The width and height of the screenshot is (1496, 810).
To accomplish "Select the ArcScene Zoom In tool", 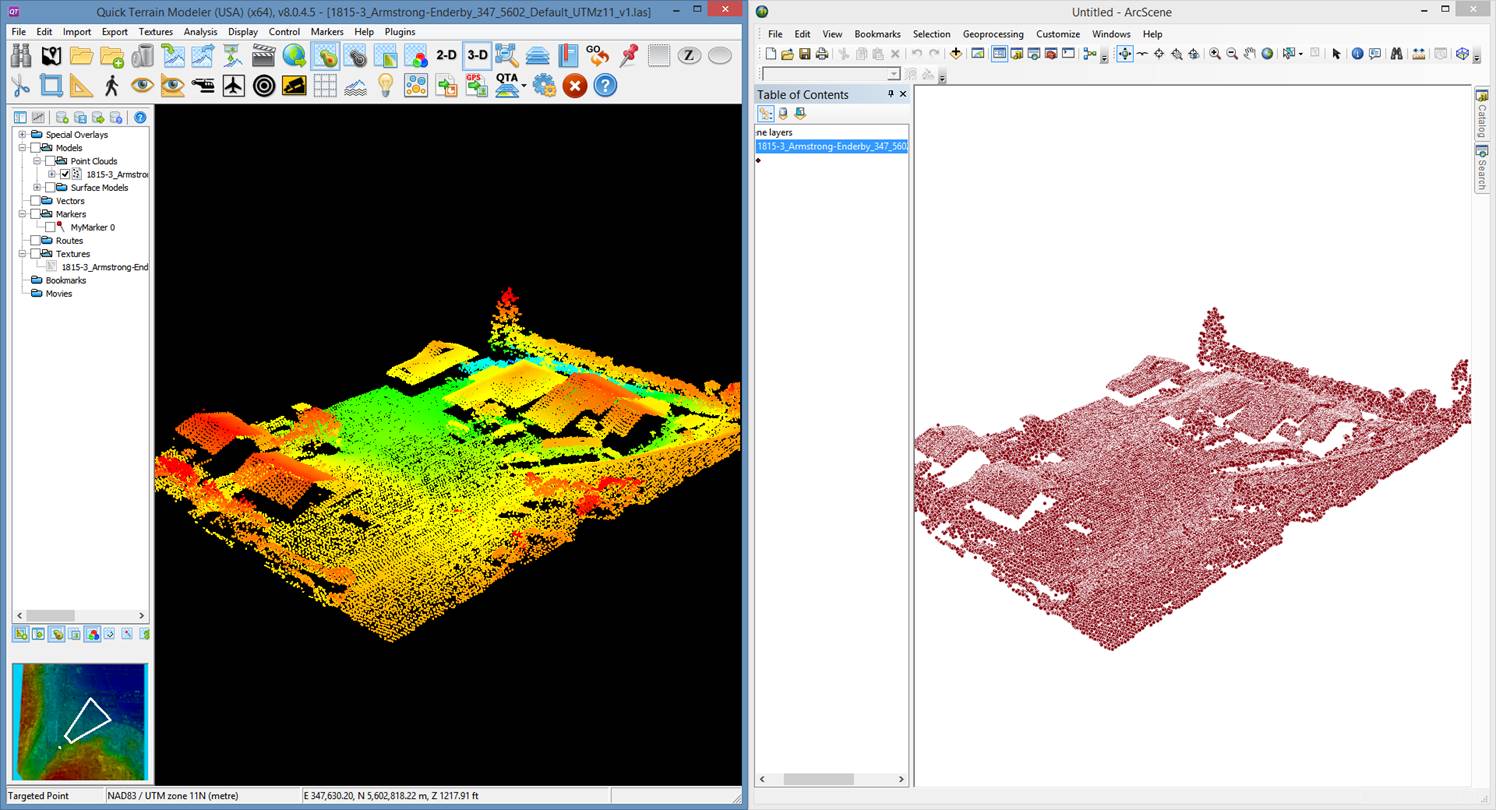I will (1215, 54).
